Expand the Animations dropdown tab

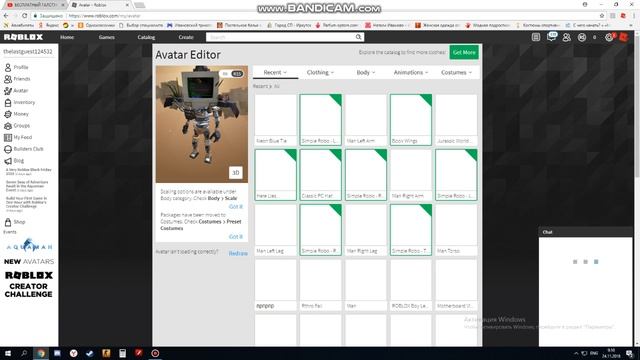click(411, 72)
